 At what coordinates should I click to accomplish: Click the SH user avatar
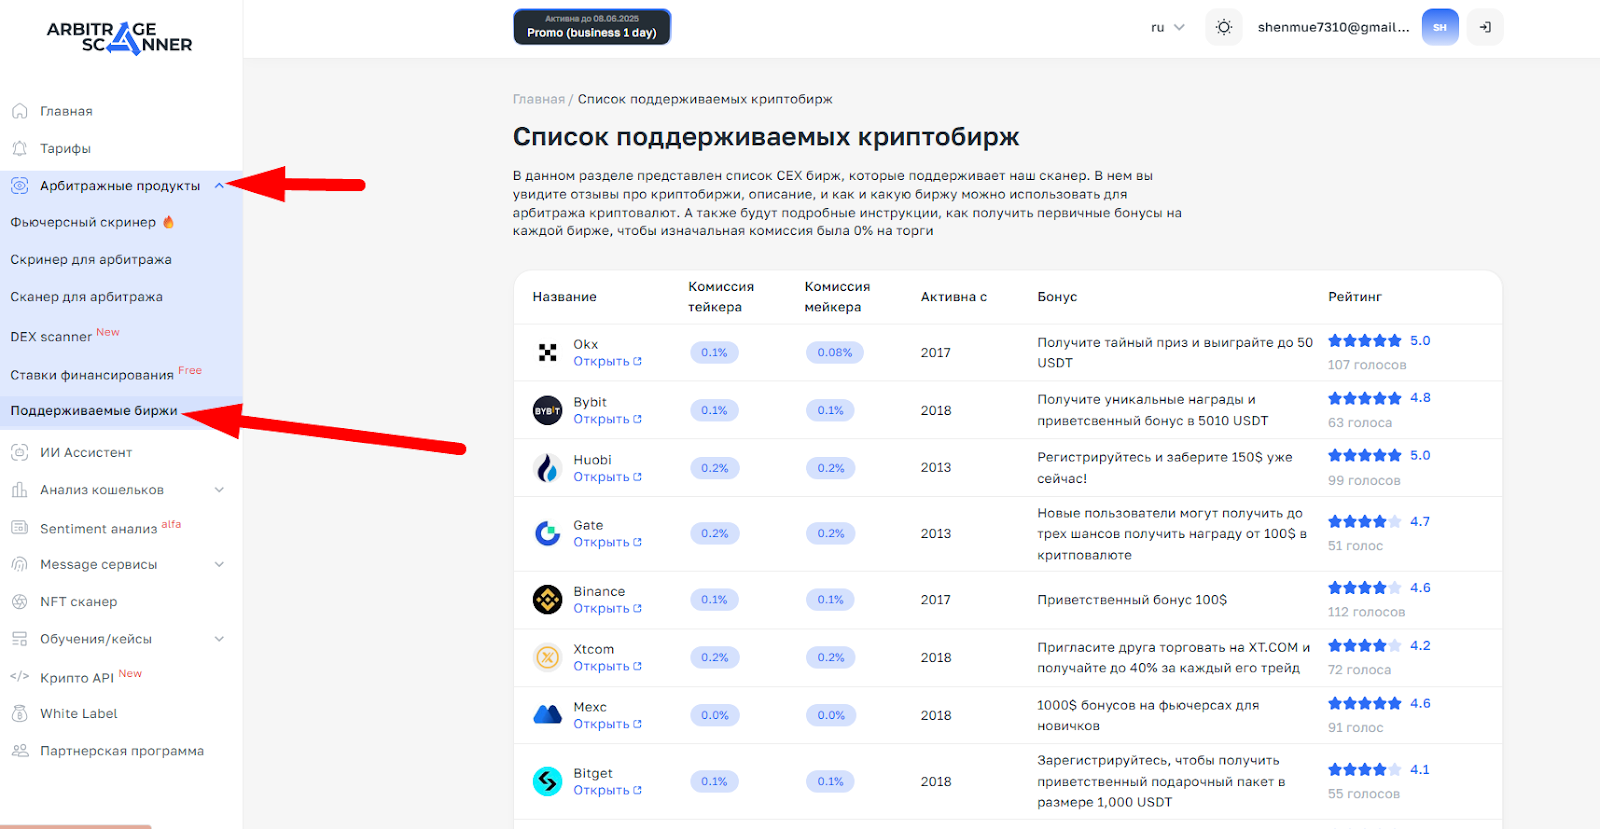(1440, 28)
